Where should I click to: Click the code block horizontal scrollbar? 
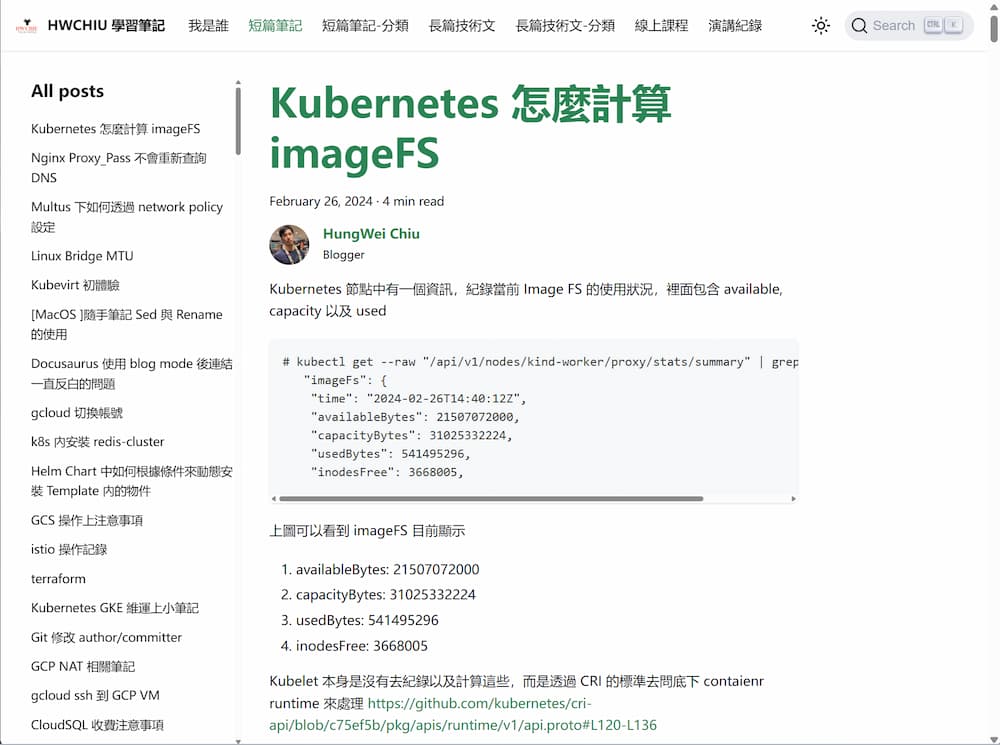(490, 498)
